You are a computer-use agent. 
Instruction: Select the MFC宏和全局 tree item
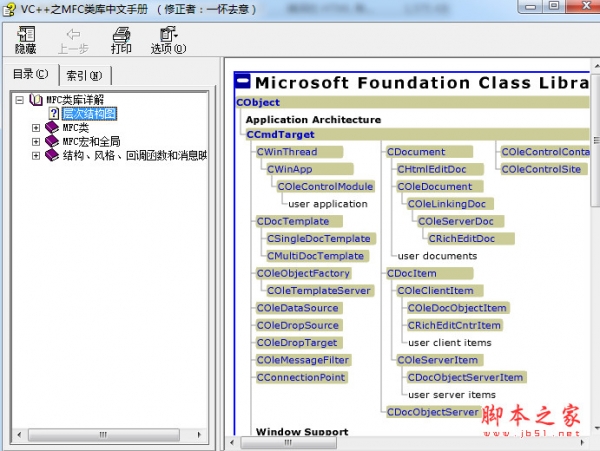click(91, 142)
